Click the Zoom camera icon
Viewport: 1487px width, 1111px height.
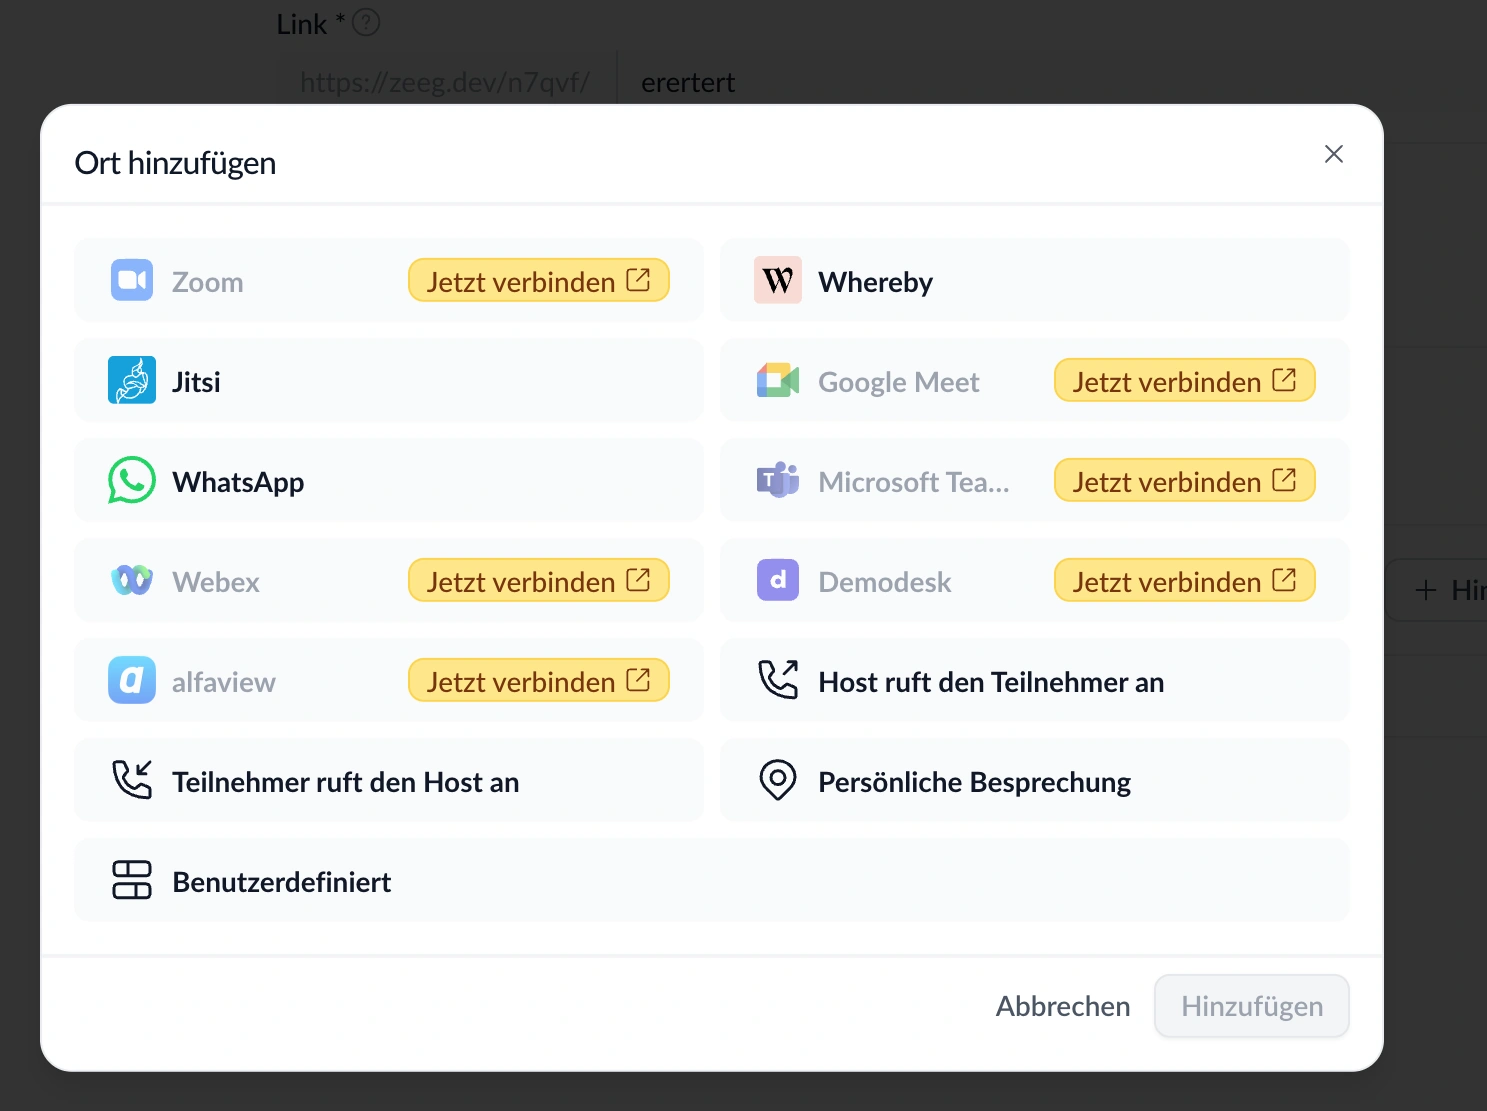(x=132, y=281)
